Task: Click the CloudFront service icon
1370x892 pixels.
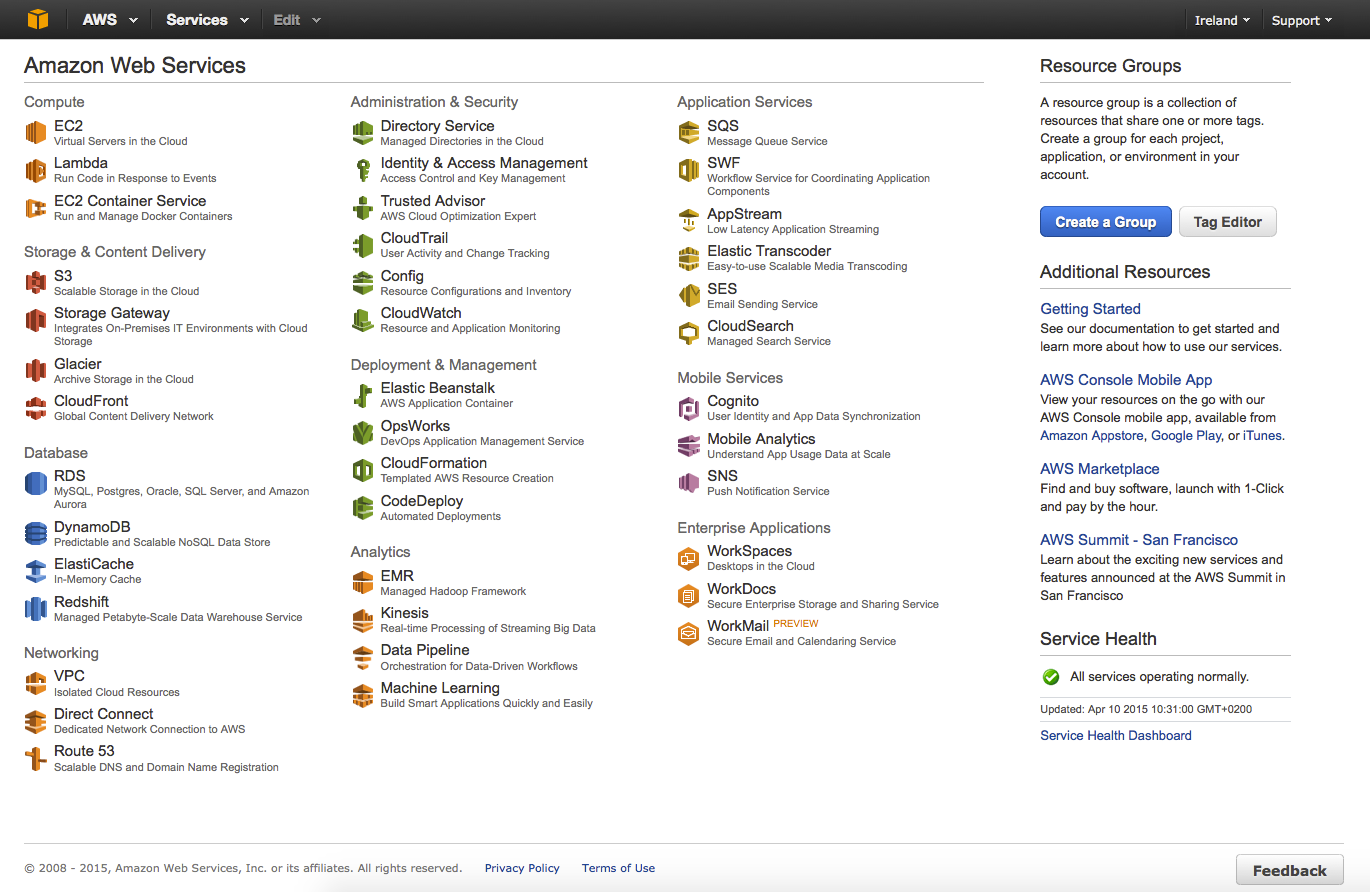Action: (36, 408)
